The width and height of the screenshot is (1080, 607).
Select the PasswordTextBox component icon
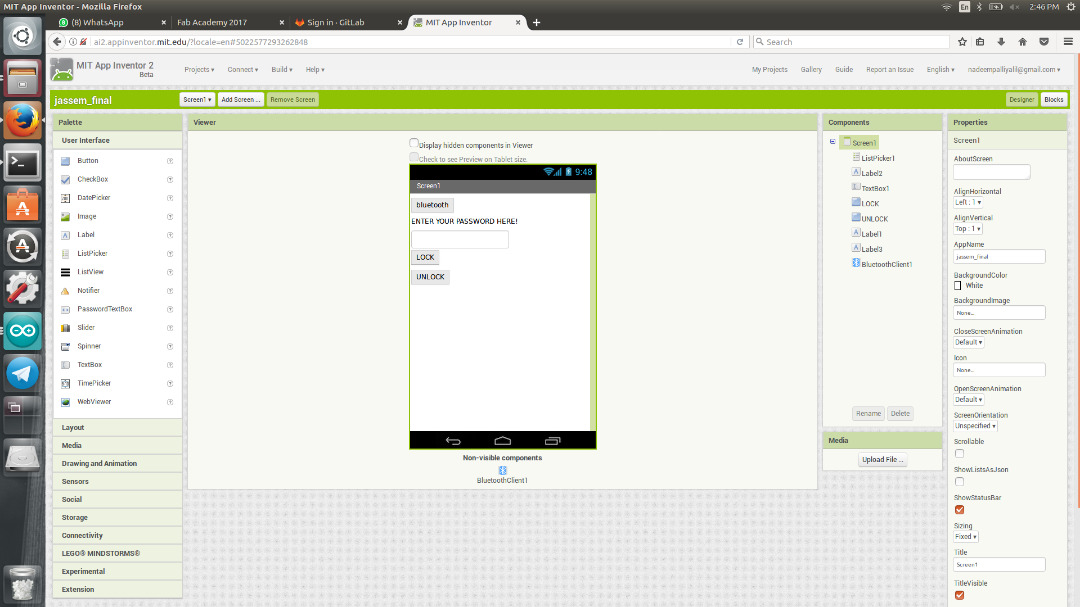(x=65, y=309)
